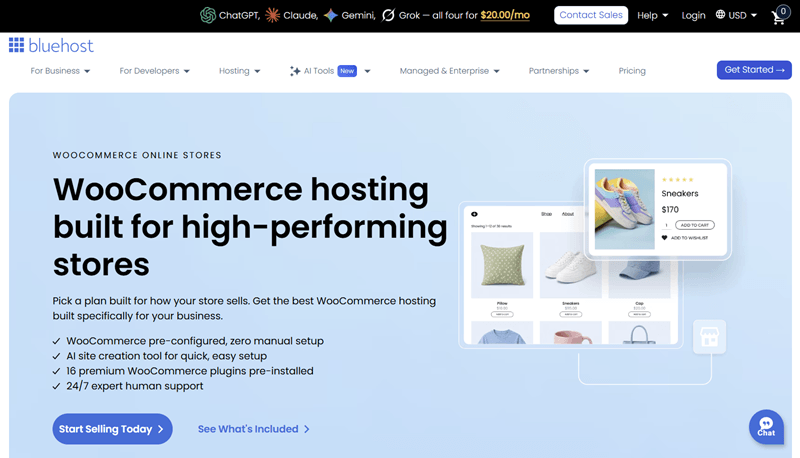The width and height of the screenshot is (800, 458).
Task: Expand the For Business menu
Action: tap(60, 71)
